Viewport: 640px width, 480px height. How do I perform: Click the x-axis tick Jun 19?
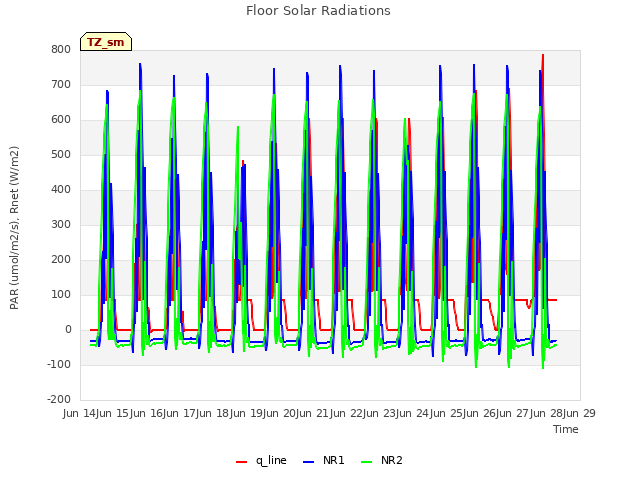click(248, 413)
